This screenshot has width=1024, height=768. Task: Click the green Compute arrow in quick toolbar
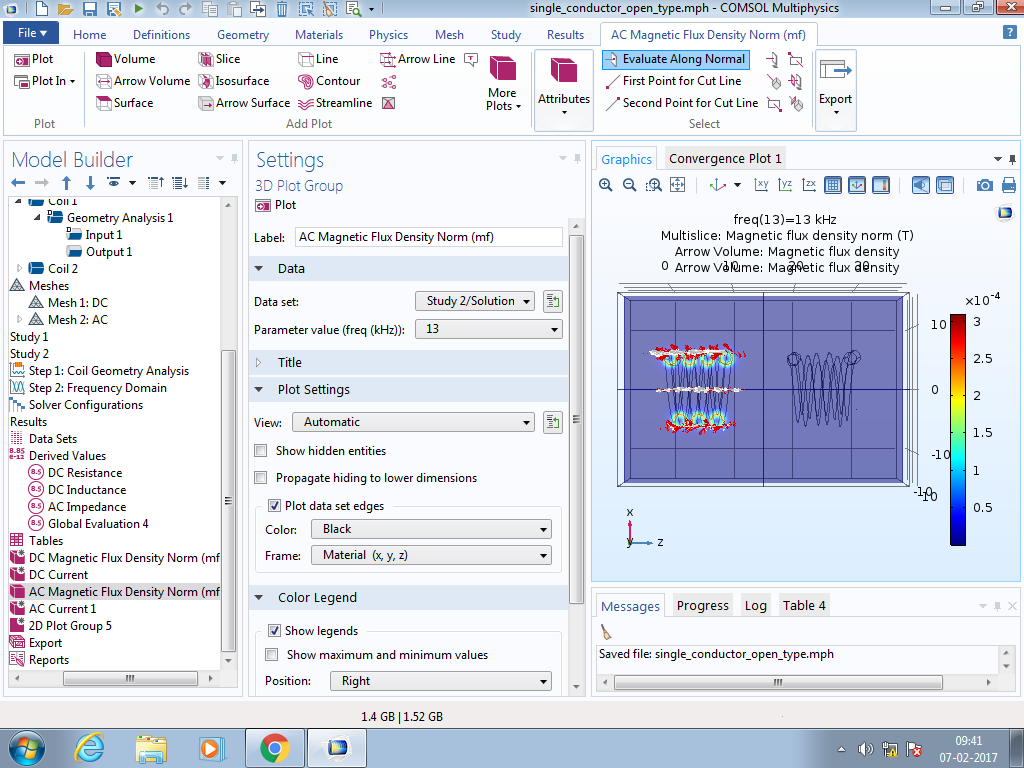coord(138,9)
